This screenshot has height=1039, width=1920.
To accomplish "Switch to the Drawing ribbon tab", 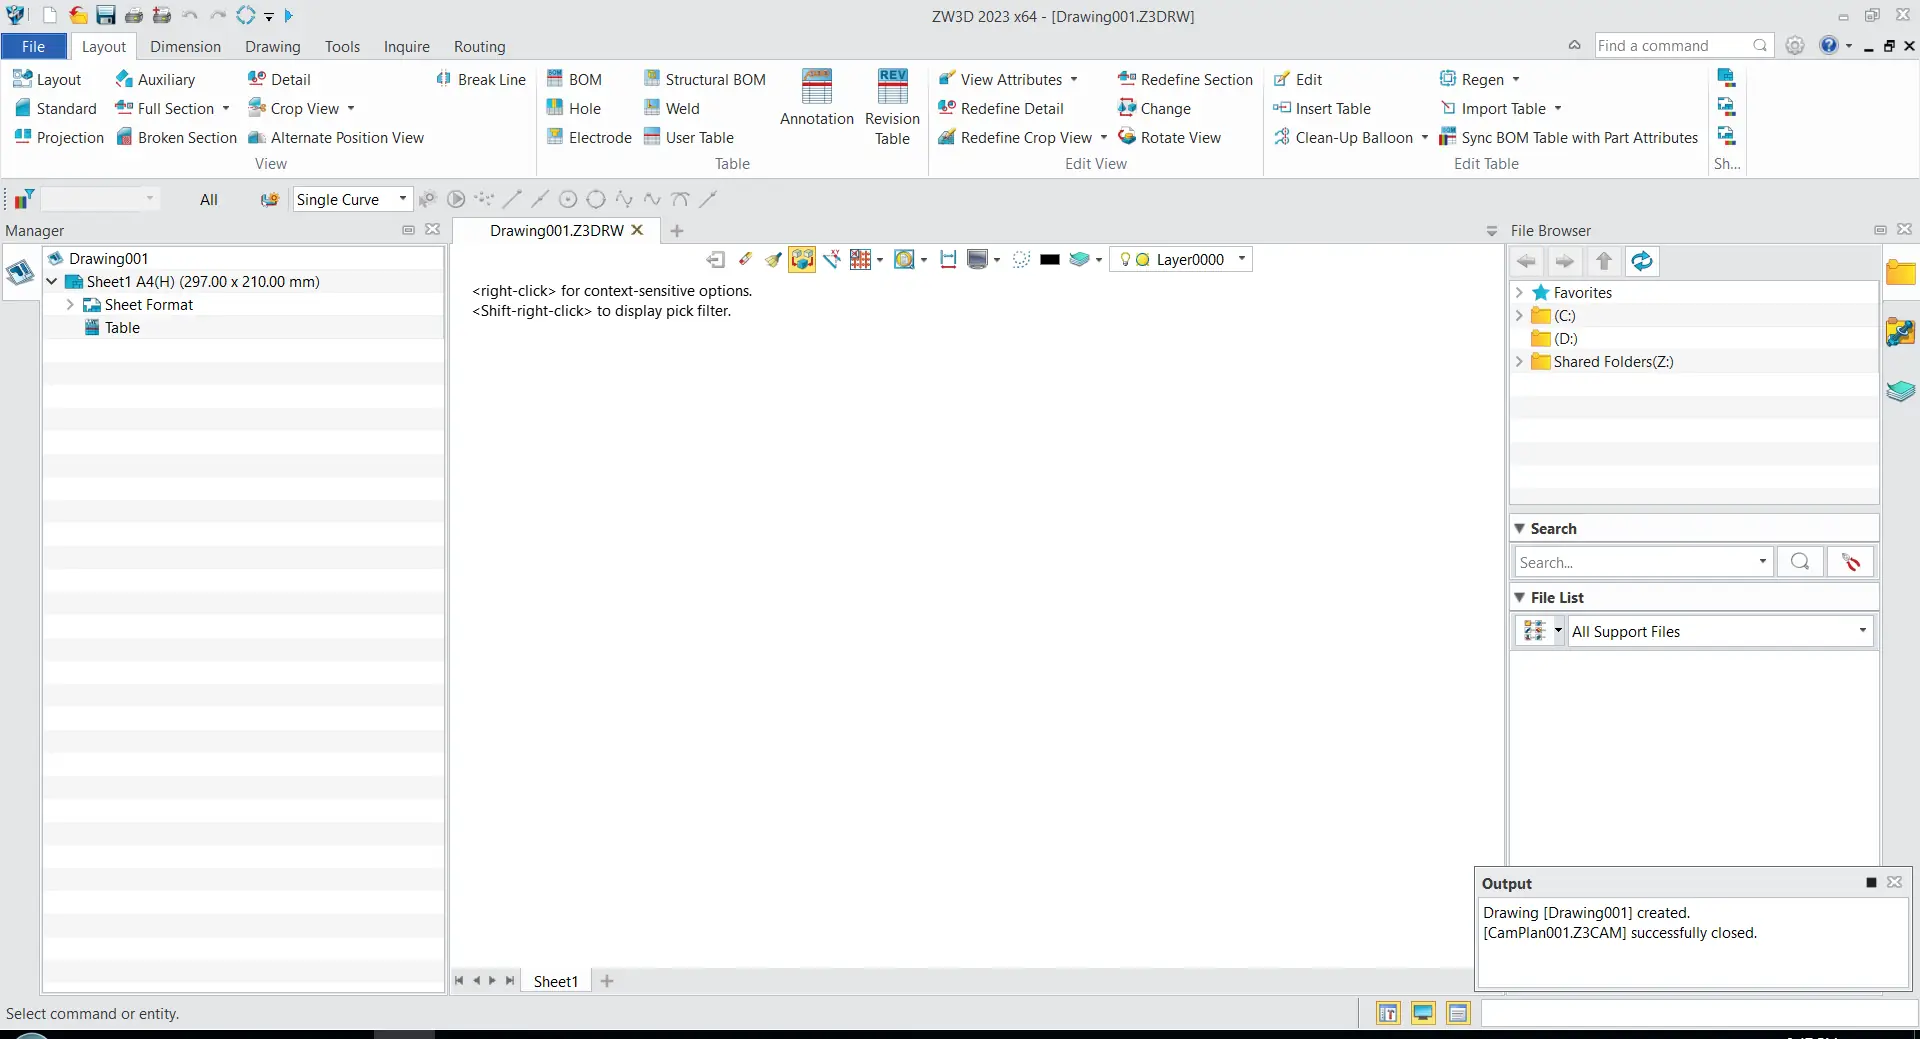I will 272,46.
